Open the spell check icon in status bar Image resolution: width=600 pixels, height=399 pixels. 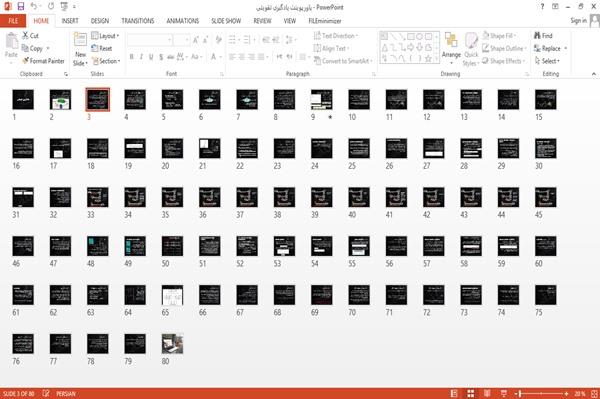coord(46,393)
